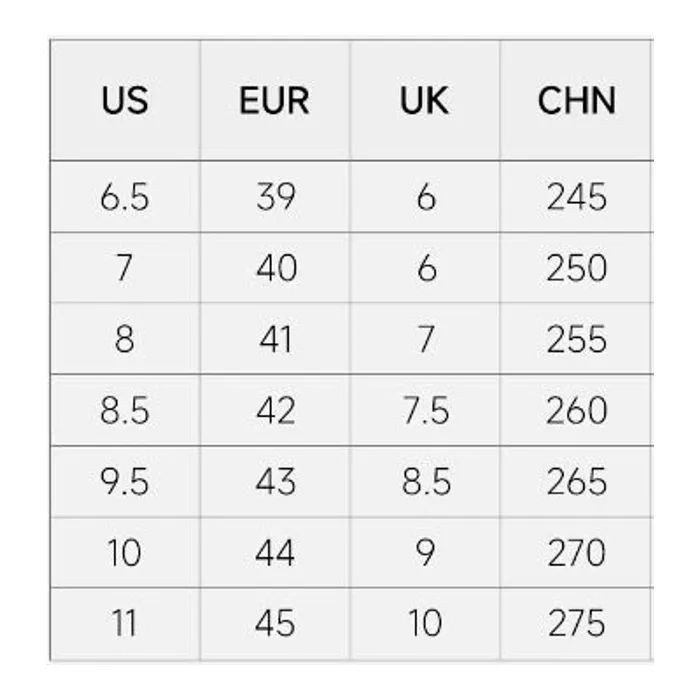Select EUR size 39 cell
700x700 pixels.
pos(275,197)
